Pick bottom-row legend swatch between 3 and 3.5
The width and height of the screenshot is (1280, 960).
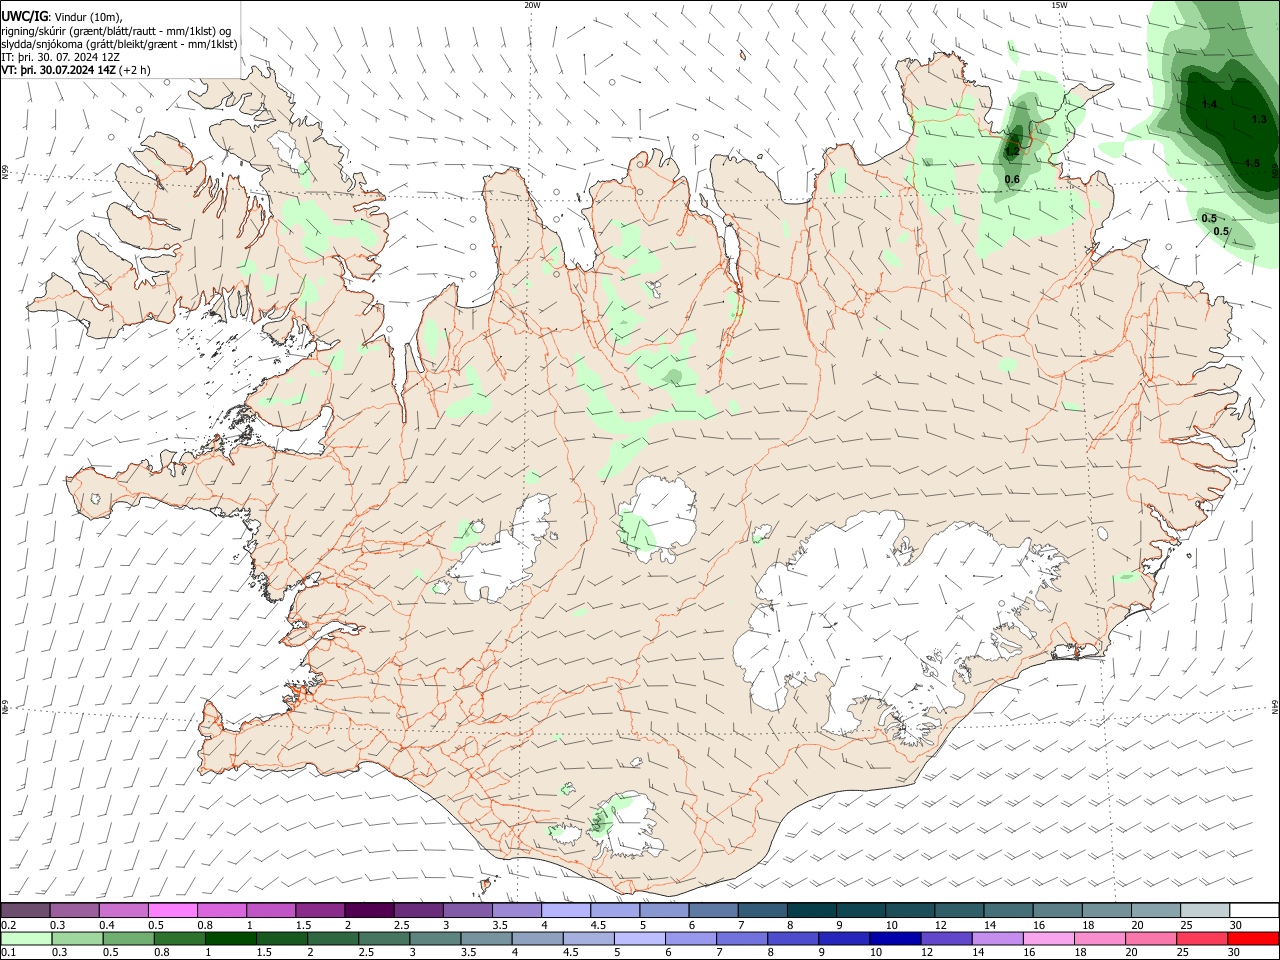(435, 938)
